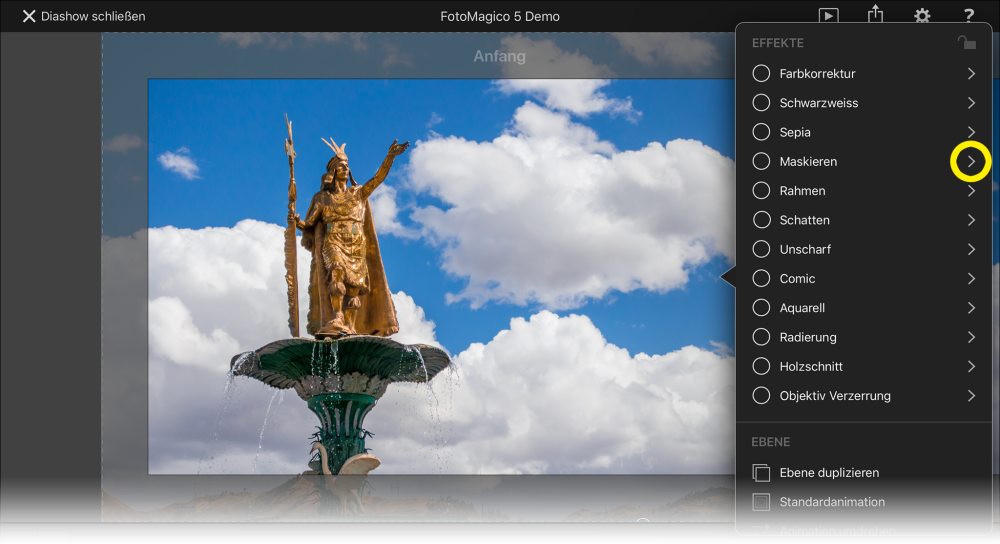Click the play slideshow icon

pyautogui.click(x=828, y=15)
